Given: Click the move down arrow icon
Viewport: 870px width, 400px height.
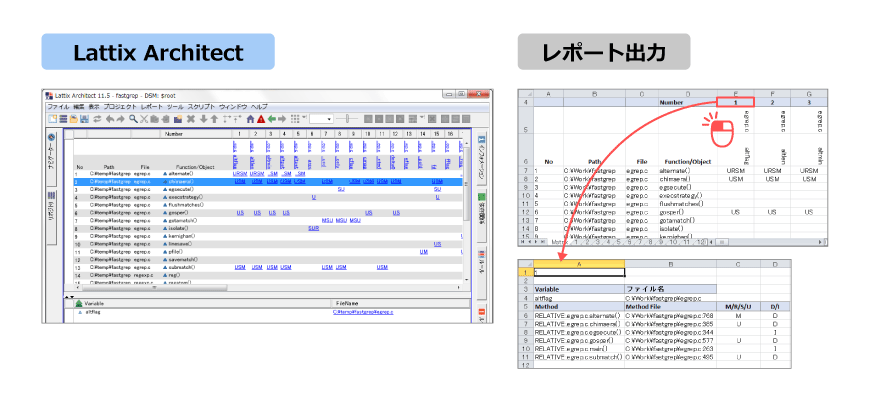Looking at the screenshot, I should (204, 119).
